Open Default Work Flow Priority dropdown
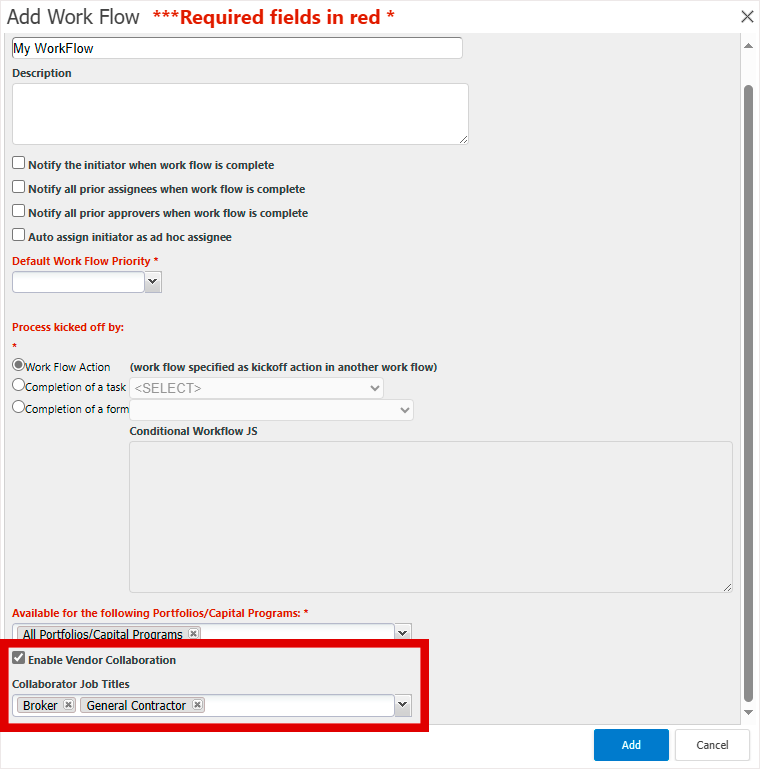Image resolution: width=760 pixels, height=769 pixels. [153, 282]
